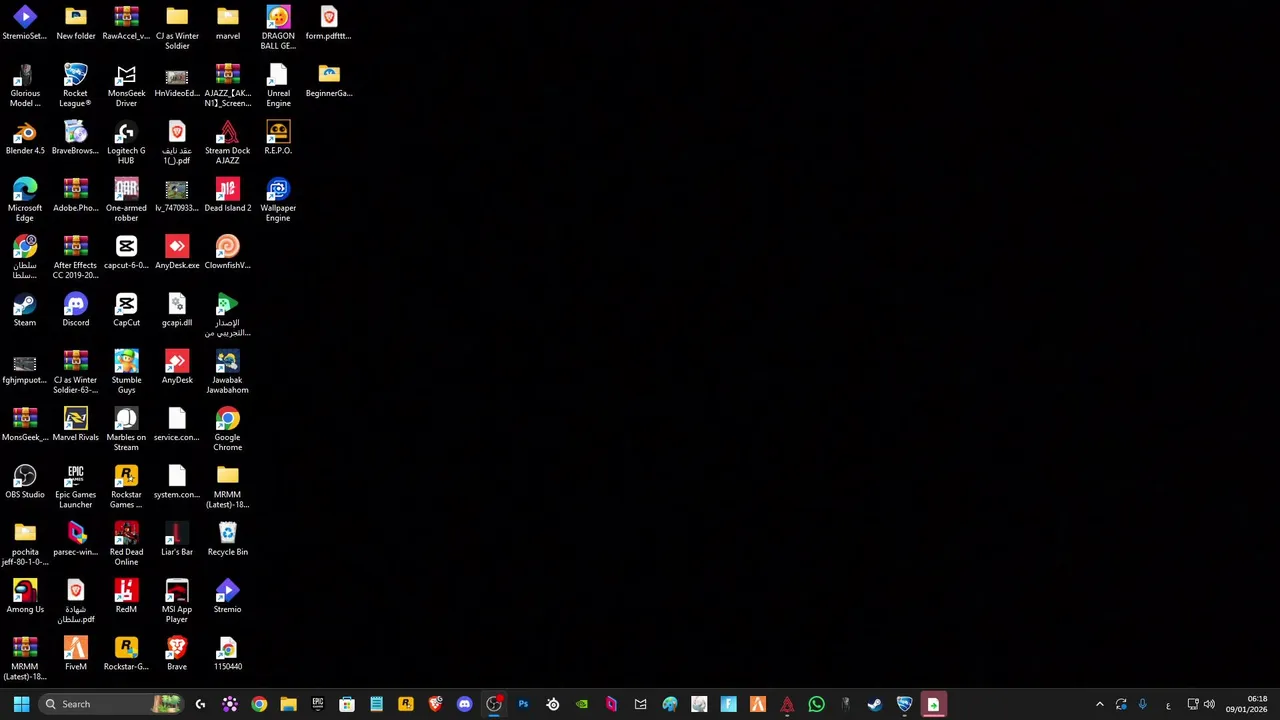The height and width of the screenshot is (720, 1280).
Task: Select Dead Island 2 desktop icon
Action: pos(227,196)
